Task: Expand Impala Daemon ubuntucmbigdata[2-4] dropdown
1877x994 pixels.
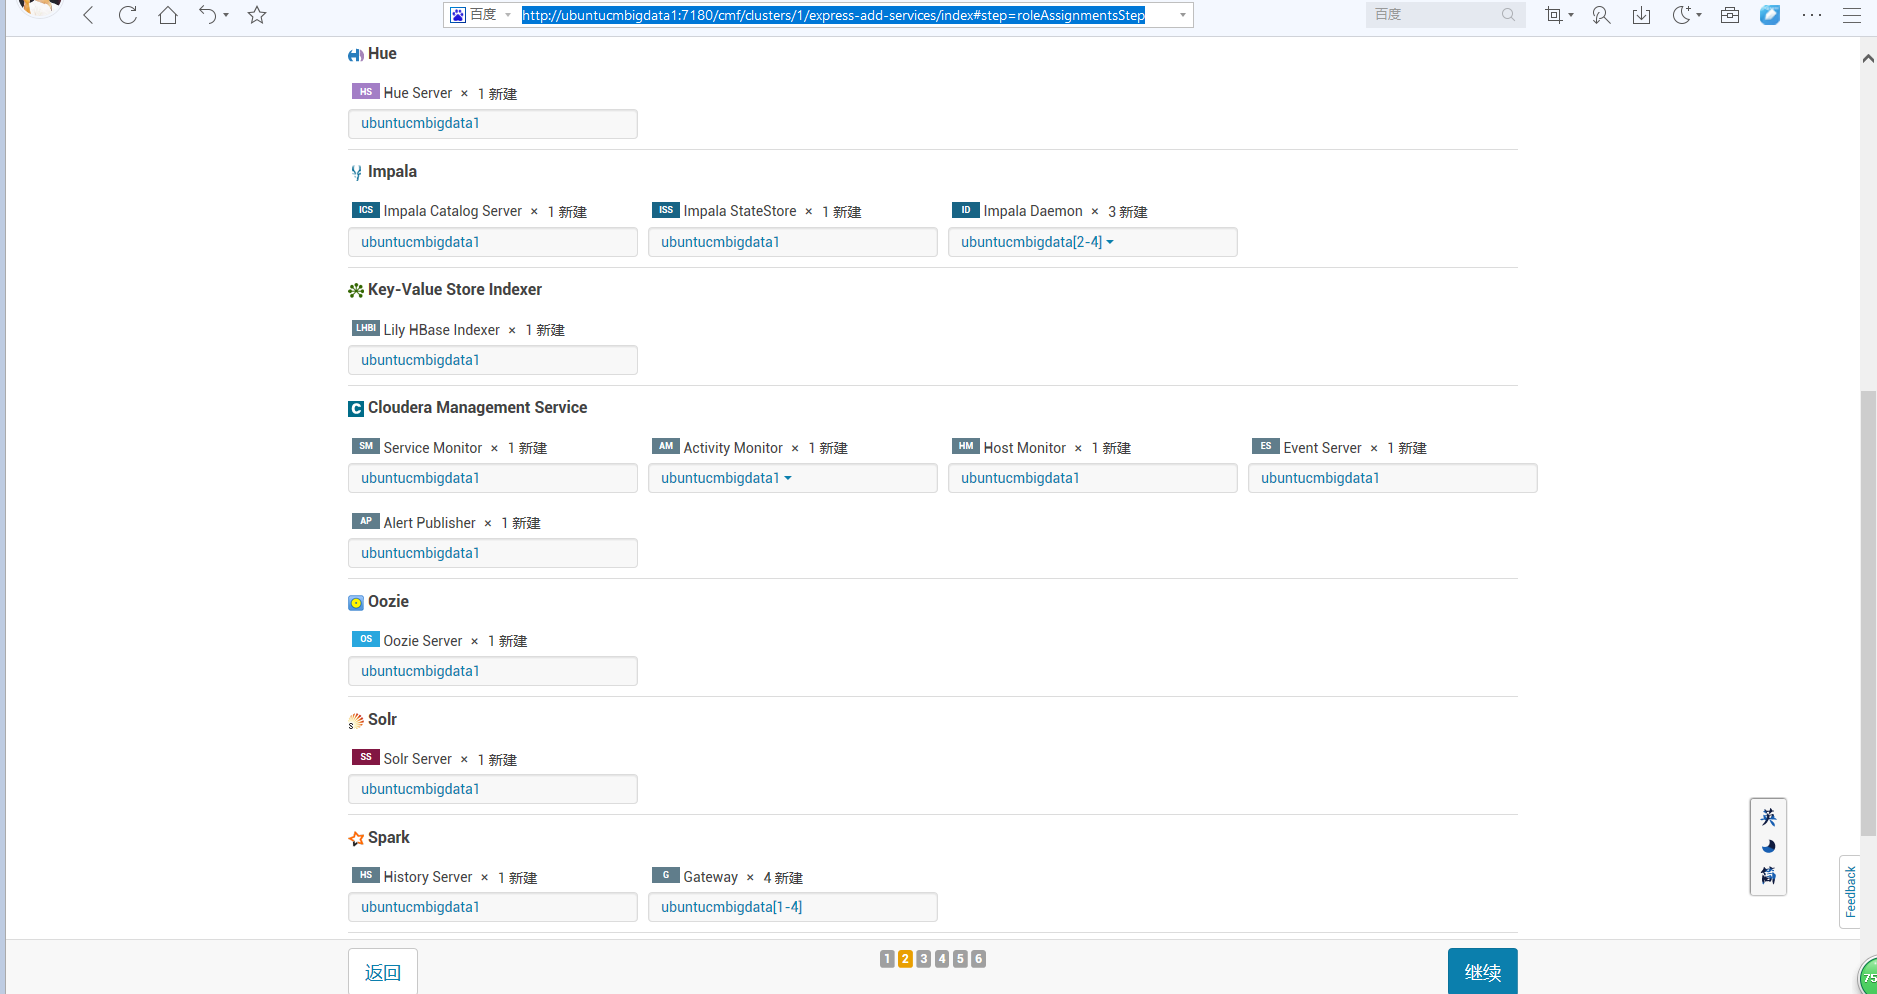Action: pos(1093,242)
